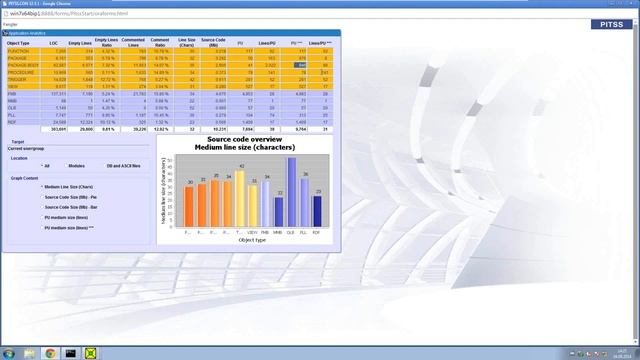Open the green X application taskbar icon

[x=91, y=353]
